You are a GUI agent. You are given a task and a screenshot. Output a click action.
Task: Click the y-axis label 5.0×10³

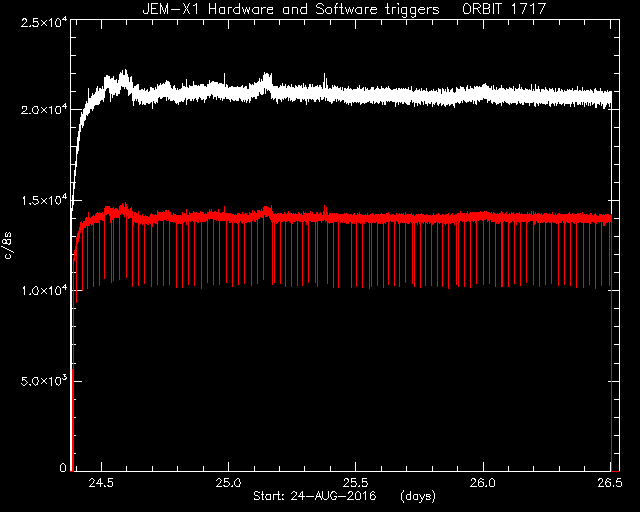(x=44, y=381)
